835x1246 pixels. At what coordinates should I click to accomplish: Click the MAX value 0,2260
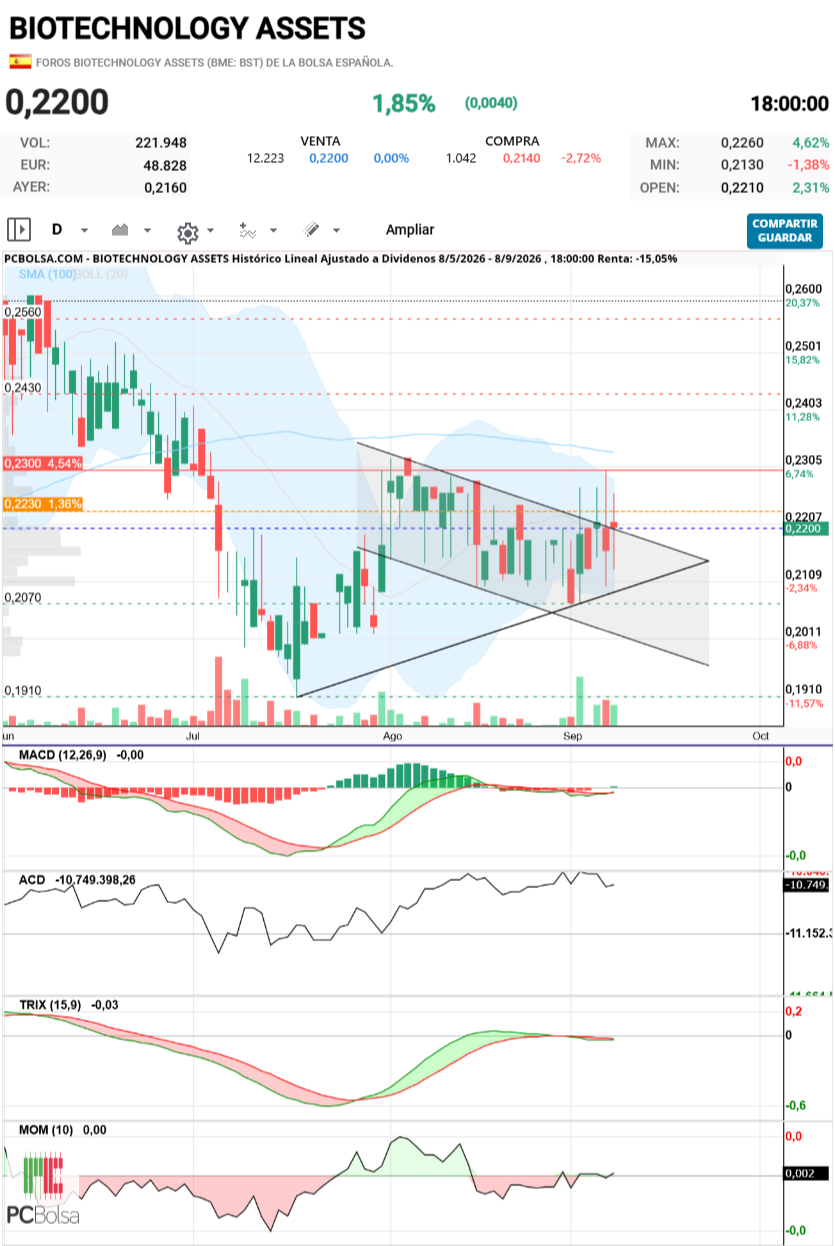click(x=742, y=143)
